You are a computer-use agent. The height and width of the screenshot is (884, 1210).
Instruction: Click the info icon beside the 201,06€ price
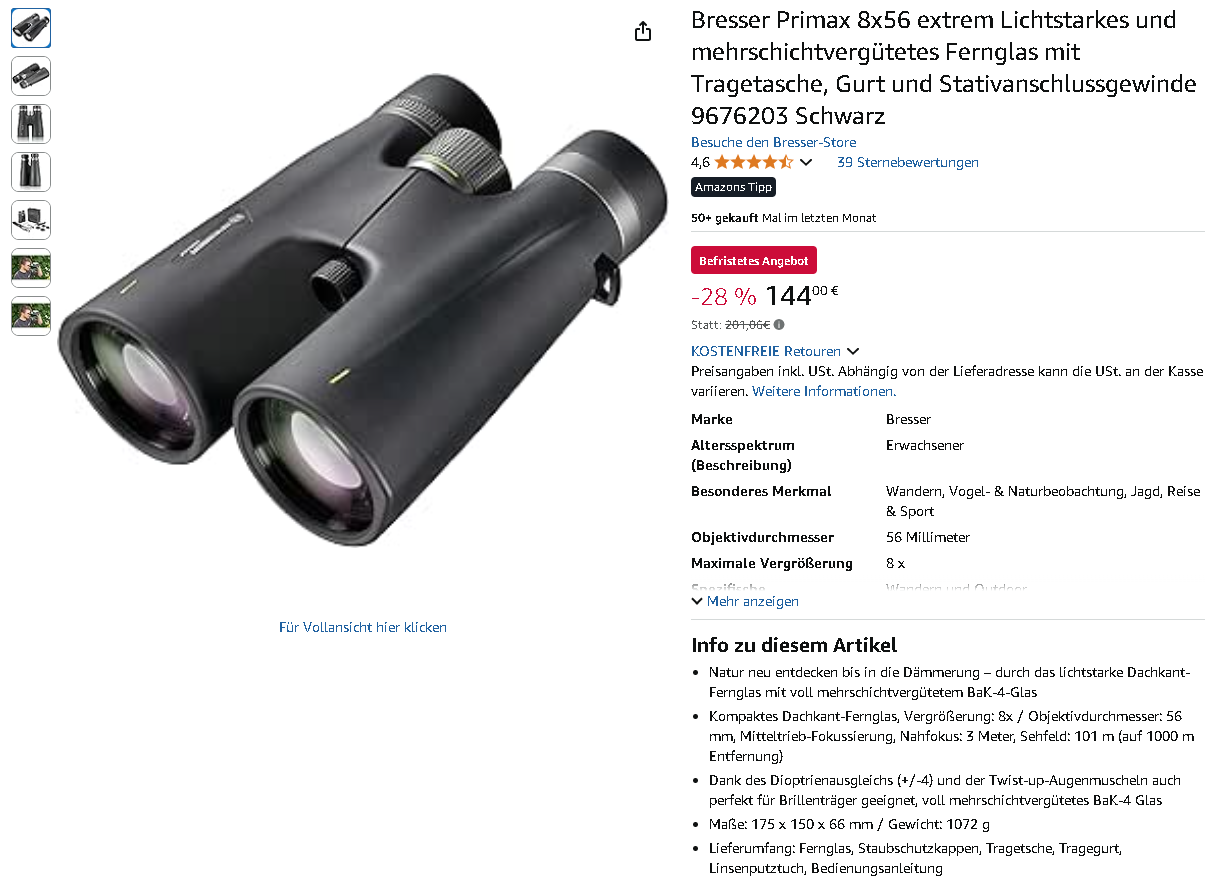pos(779,324)
